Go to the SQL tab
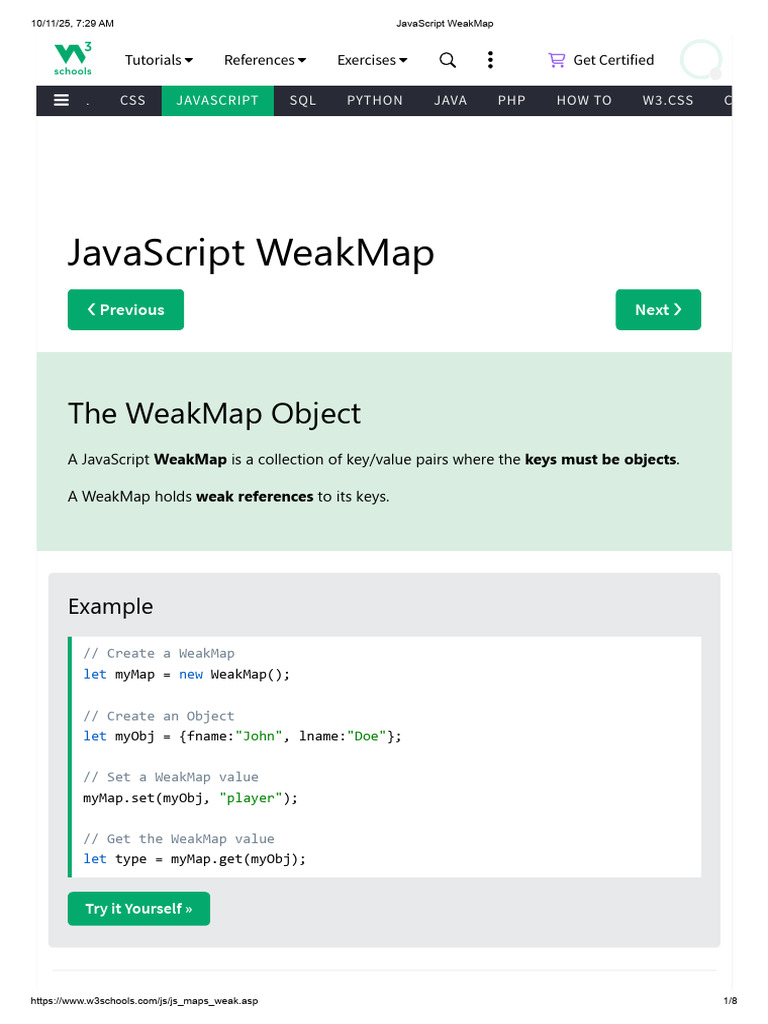This screenshot has height=1024, width=768. (303, 101)
